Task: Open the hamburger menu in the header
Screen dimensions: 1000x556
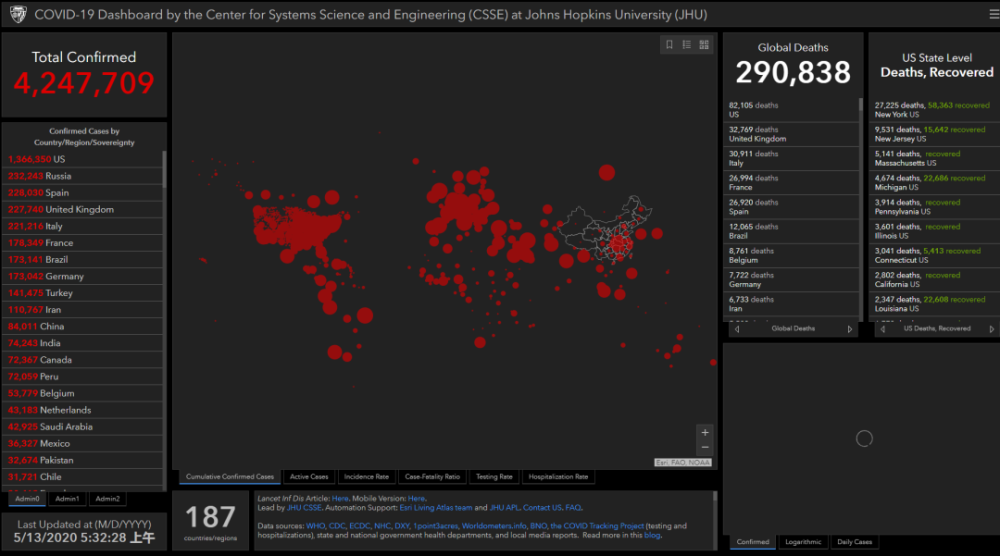Action: [x=994, y=14]
